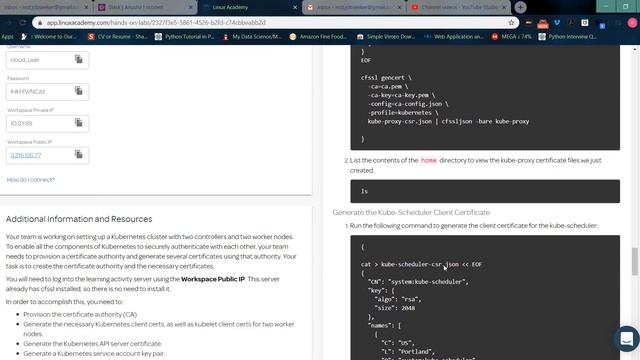This screenshot has height=360, width=640.
Task: Click the Username field showing cloud_user
Action: [47, 60]
